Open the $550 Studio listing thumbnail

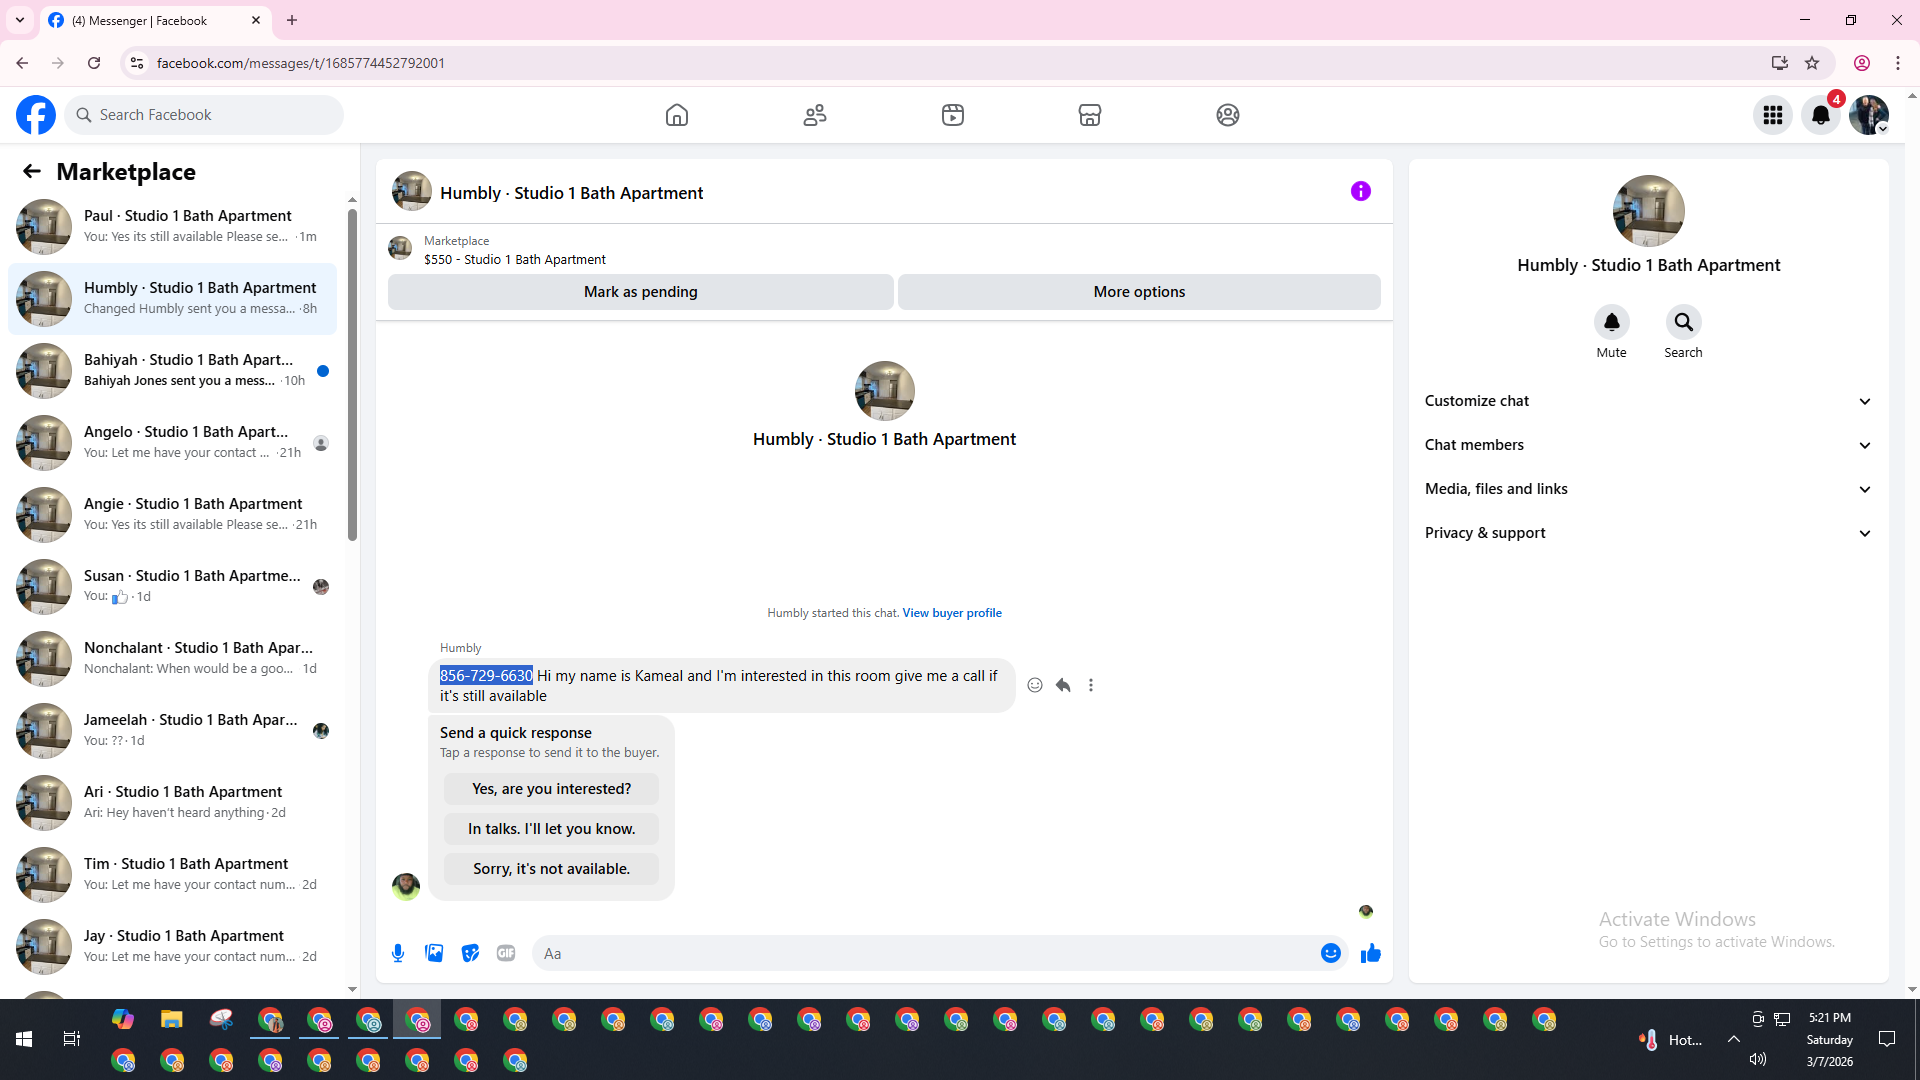(400, 248)
